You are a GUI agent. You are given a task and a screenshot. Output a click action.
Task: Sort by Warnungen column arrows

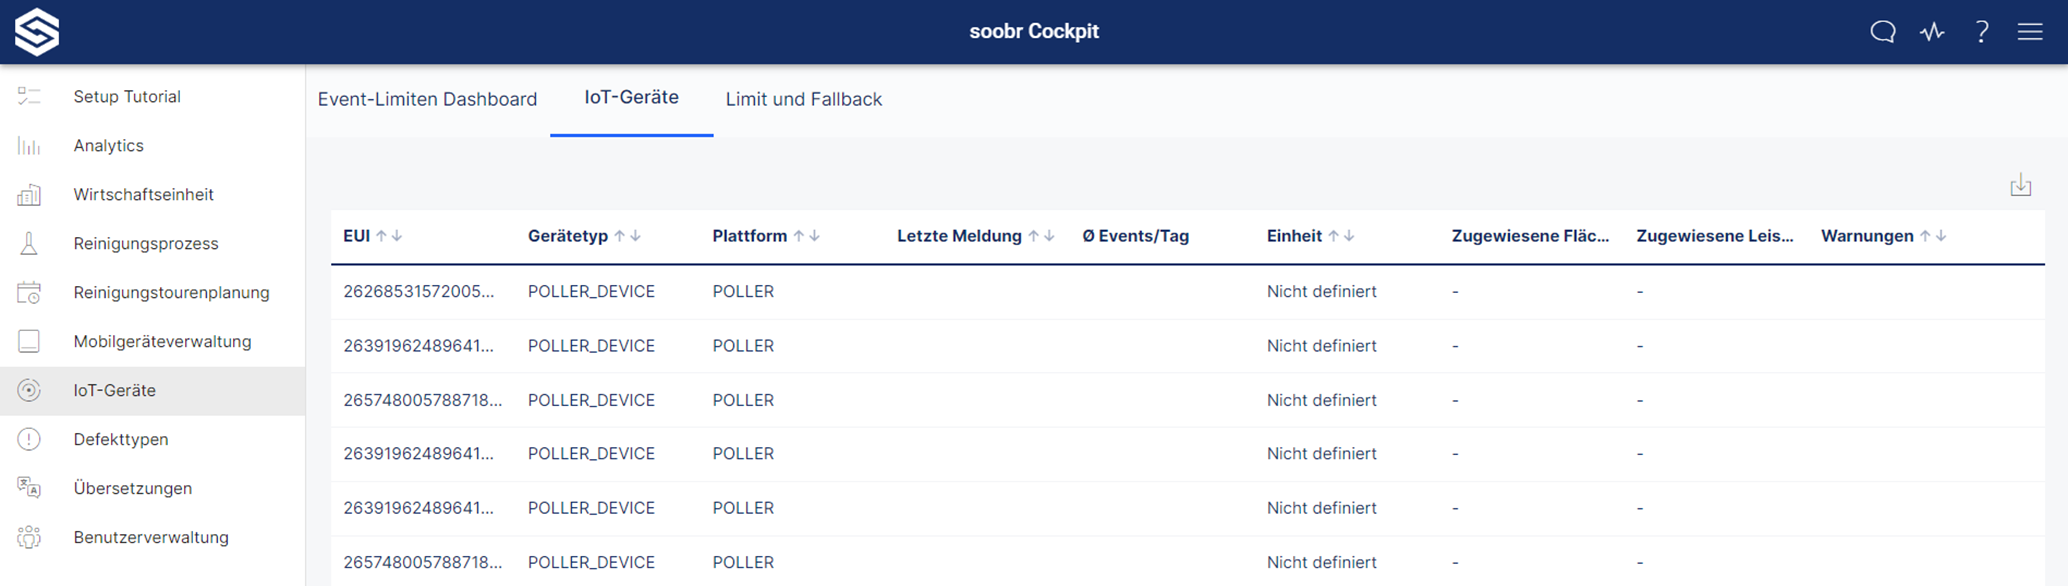coord(1933,236)
